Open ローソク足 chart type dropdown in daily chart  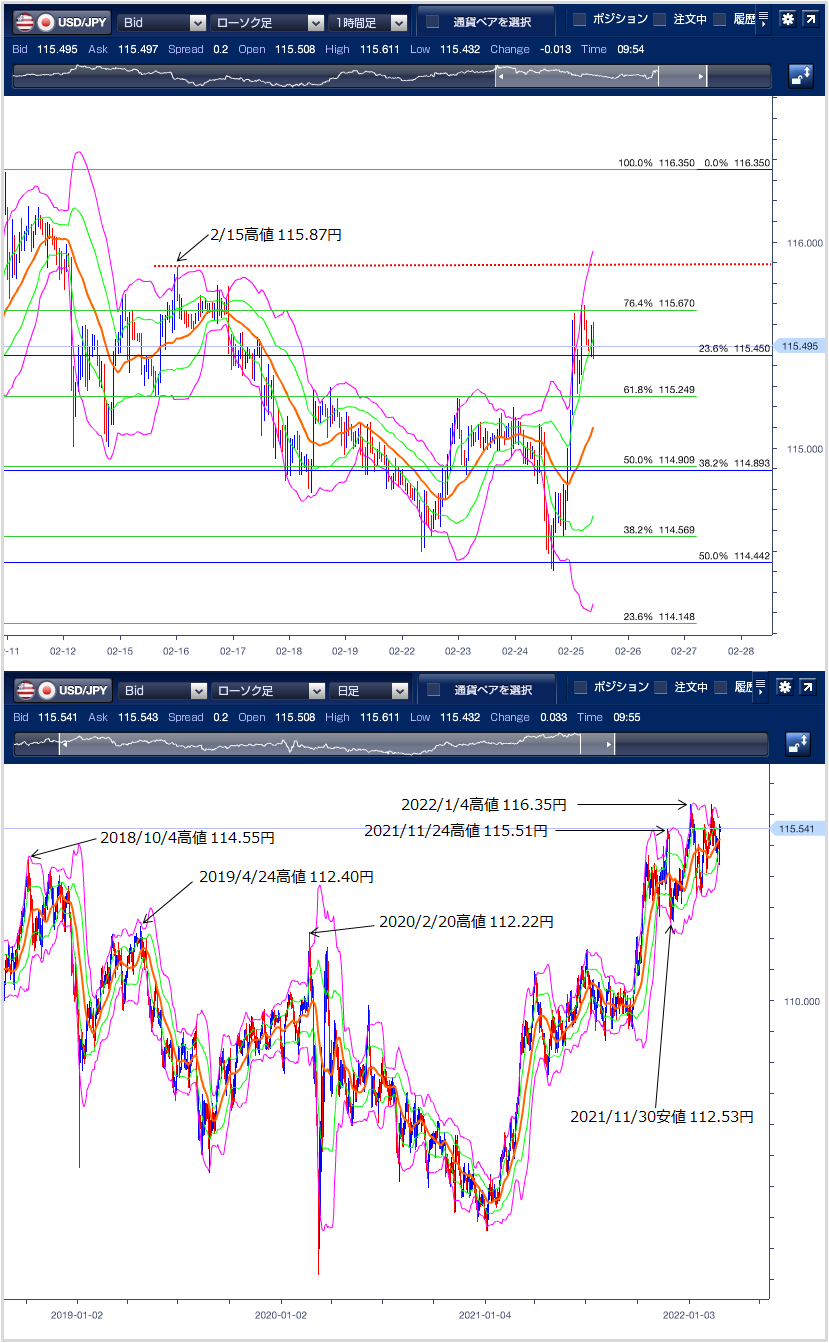[x=268, y=690]
